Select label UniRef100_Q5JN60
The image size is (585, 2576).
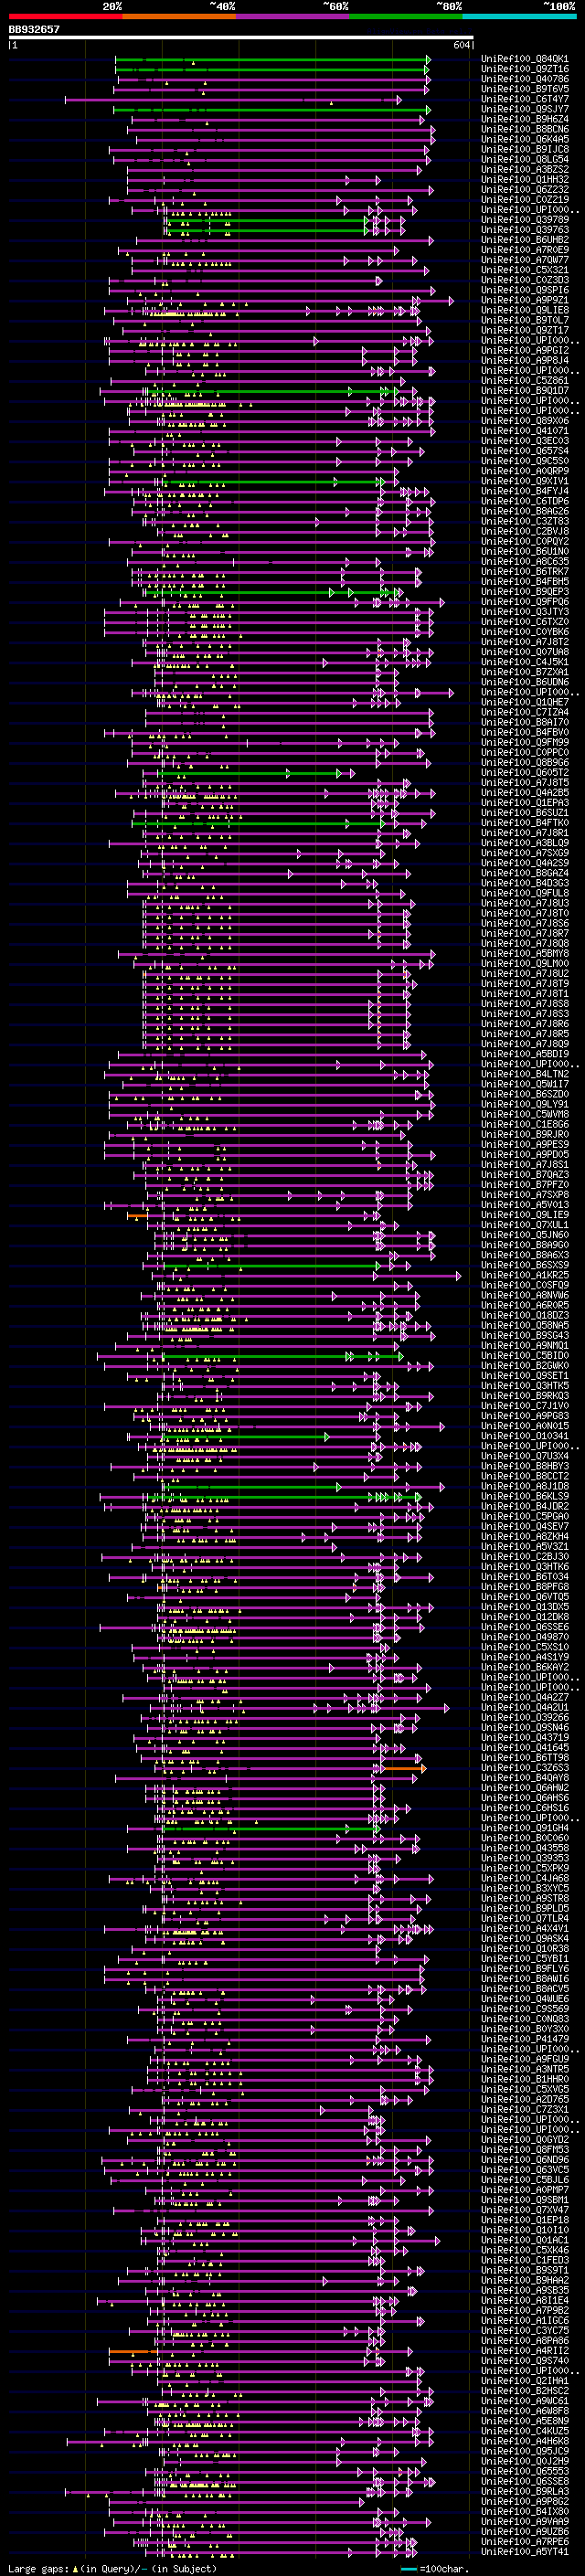(525, 1234)
